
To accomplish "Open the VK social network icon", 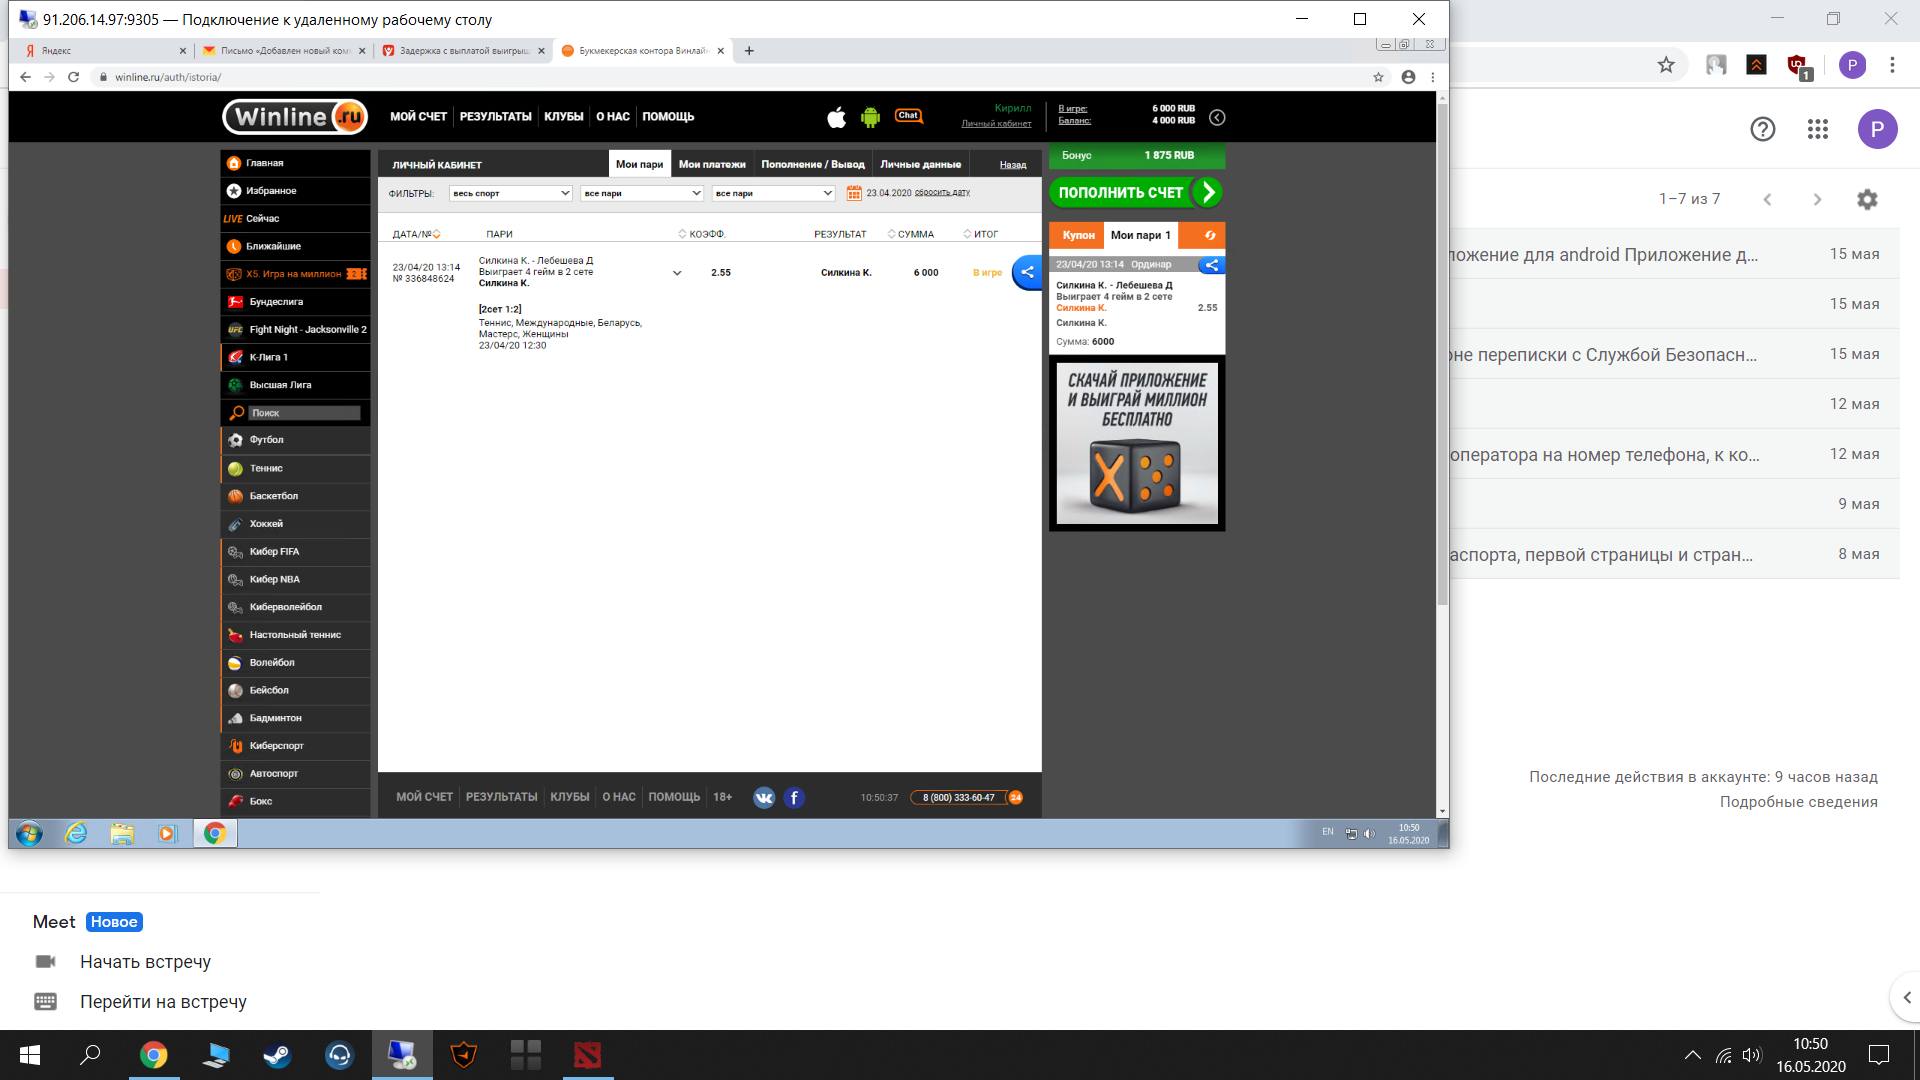I will [764, 797].
